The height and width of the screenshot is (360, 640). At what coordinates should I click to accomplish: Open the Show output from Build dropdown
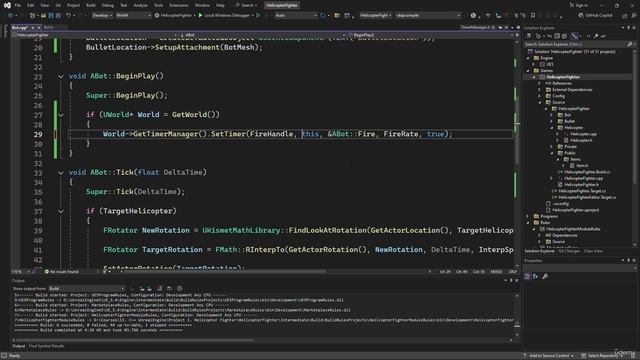[87, 289]
